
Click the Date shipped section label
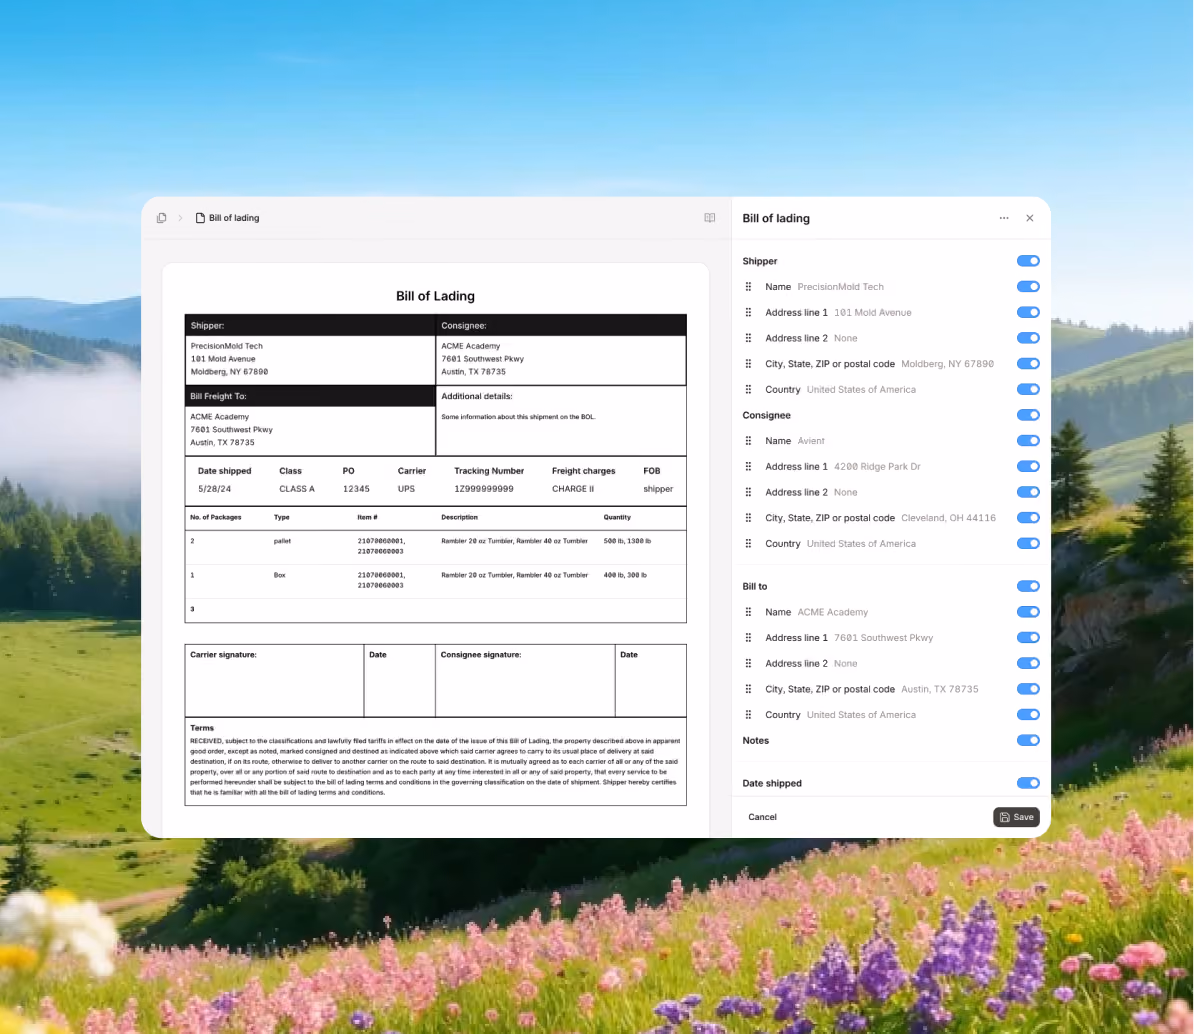pos(772,783)
